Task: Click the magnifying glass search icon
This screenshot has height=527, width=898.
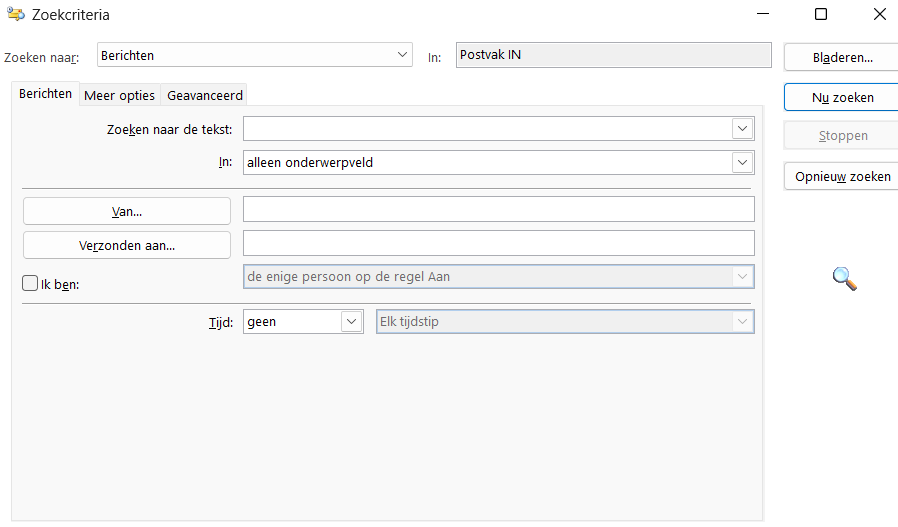Action: pos(845,279)
